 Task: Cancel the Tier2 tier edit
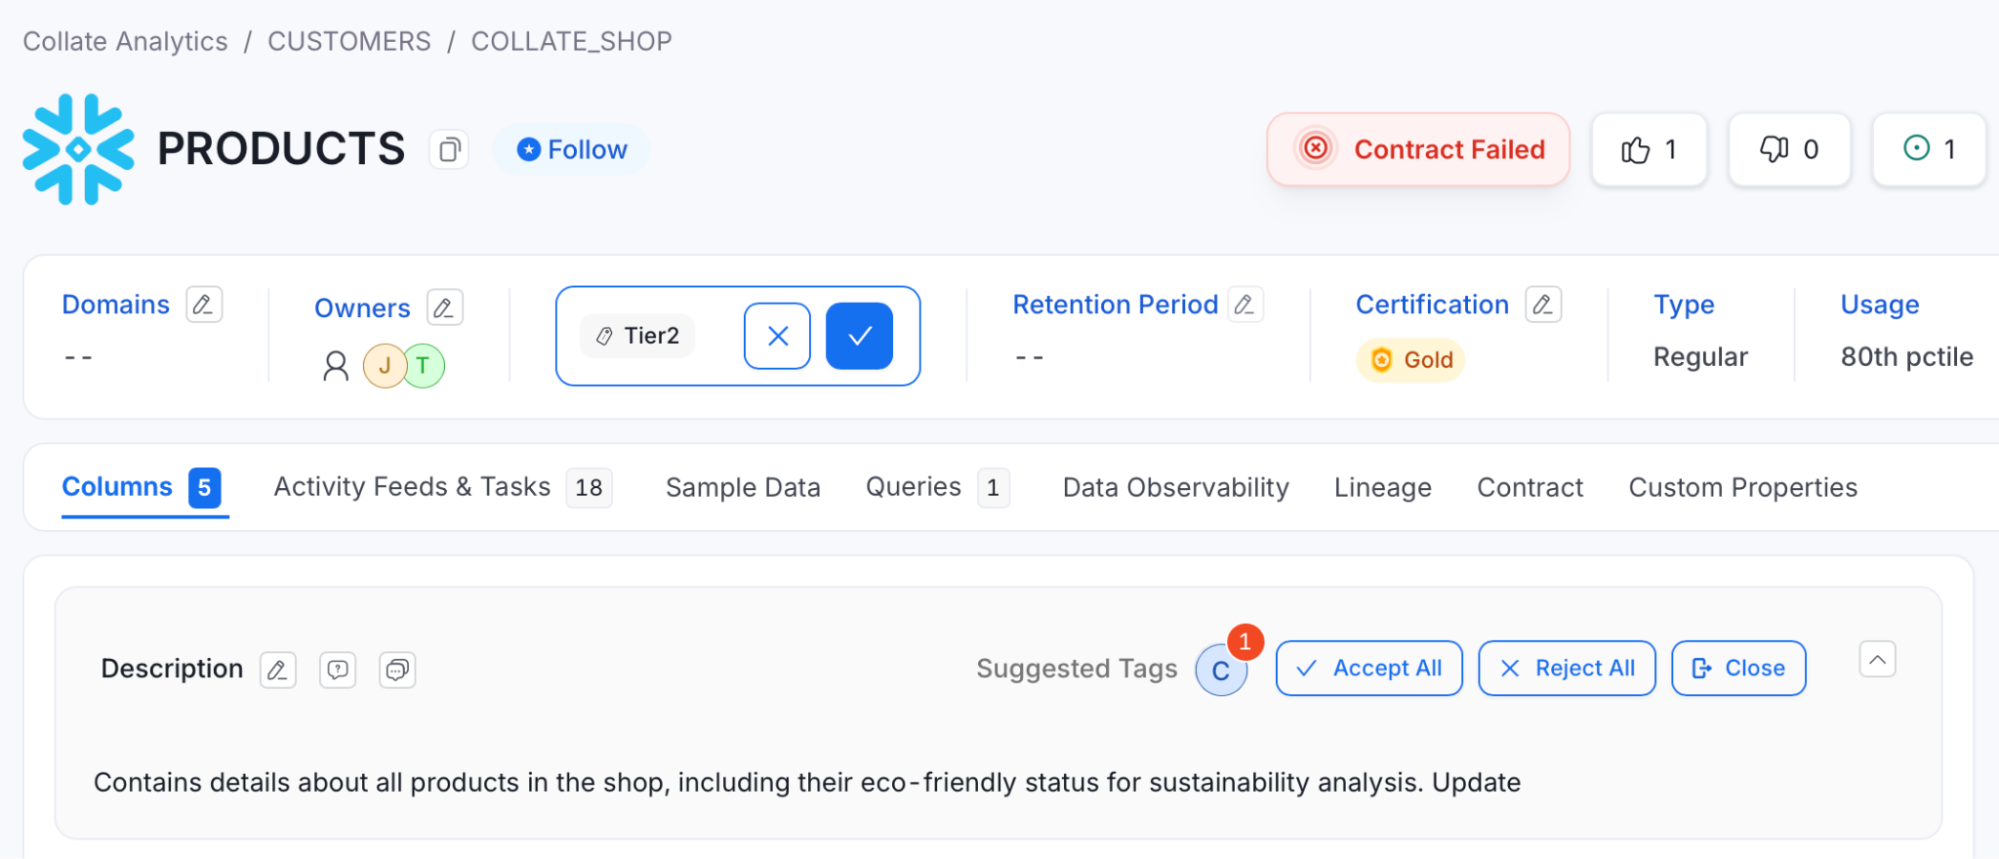[777, 336]
